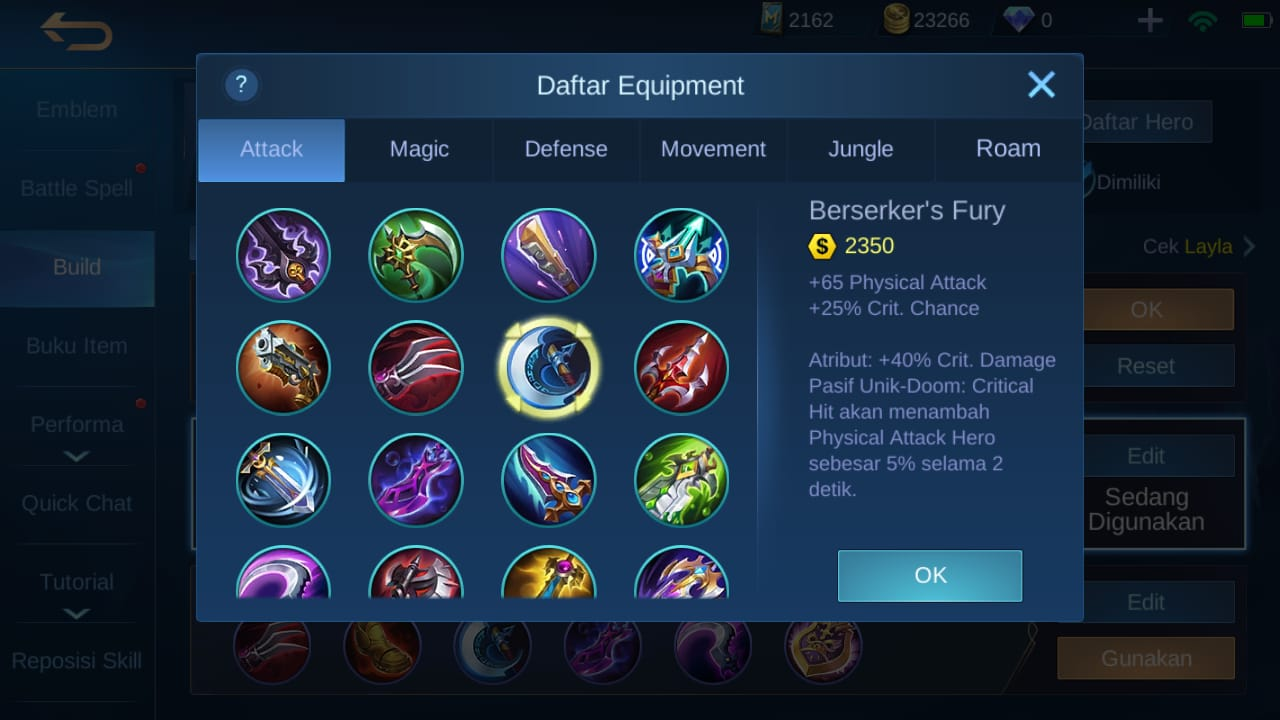This screenshot has width=1280, height=720.
Task: Close the Daftar Equipment dialog
Action: 1041,85
